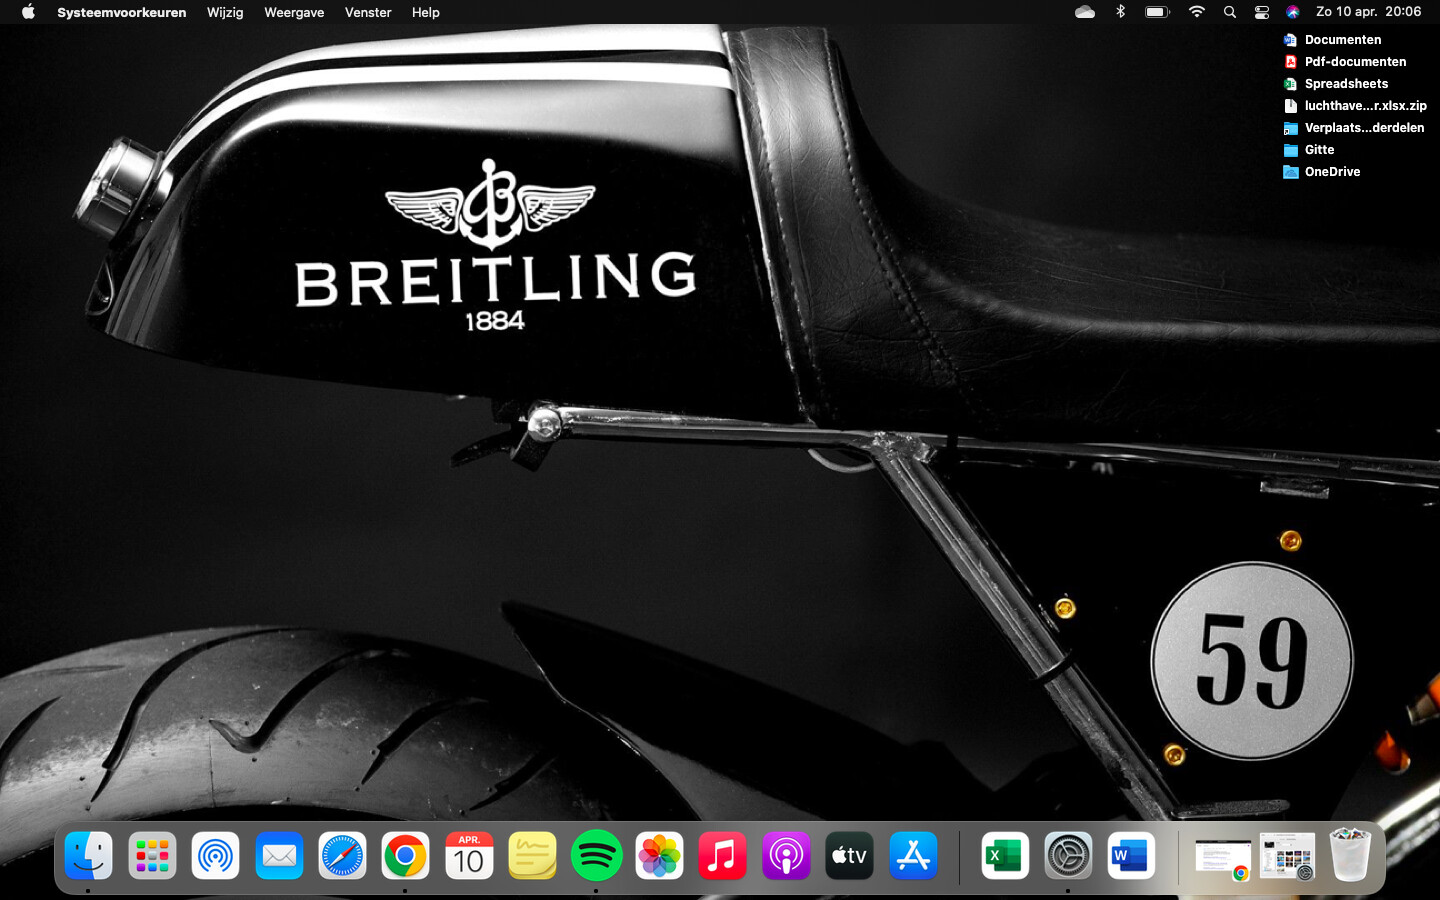Image resolution: width=1440 pixels, height=900 pixels.
Task: Select the Pdf-documenten stack on desktop
Action: click(1345, 62)
